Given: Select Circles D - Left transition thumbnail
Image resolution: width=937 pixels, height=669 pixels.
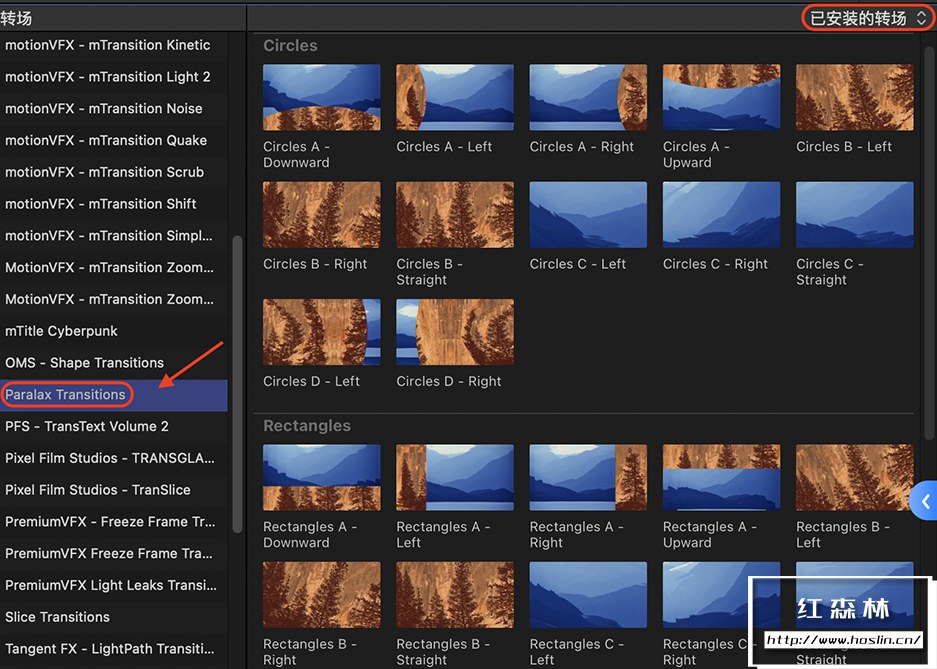Looking at the screenshot, I should click(x=321, y=332).
